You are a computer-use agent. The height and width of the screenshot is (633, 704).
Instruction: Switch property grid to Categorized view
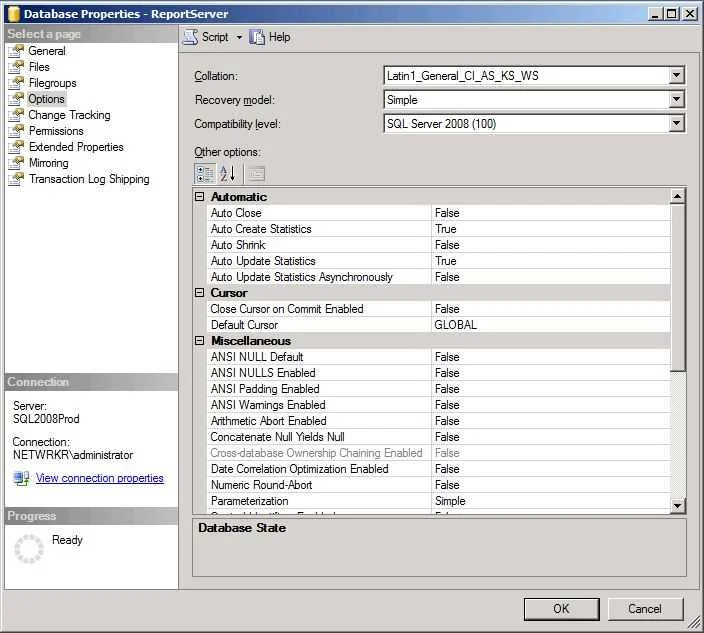[x=205, y=174]
